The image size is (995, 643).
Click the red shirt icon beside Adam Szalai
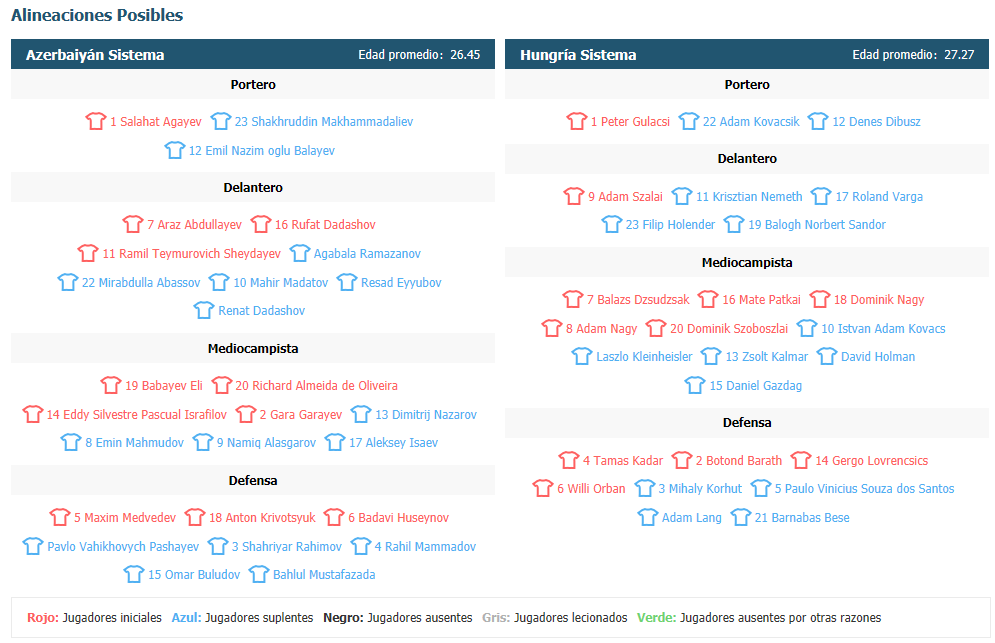point(574,196)
